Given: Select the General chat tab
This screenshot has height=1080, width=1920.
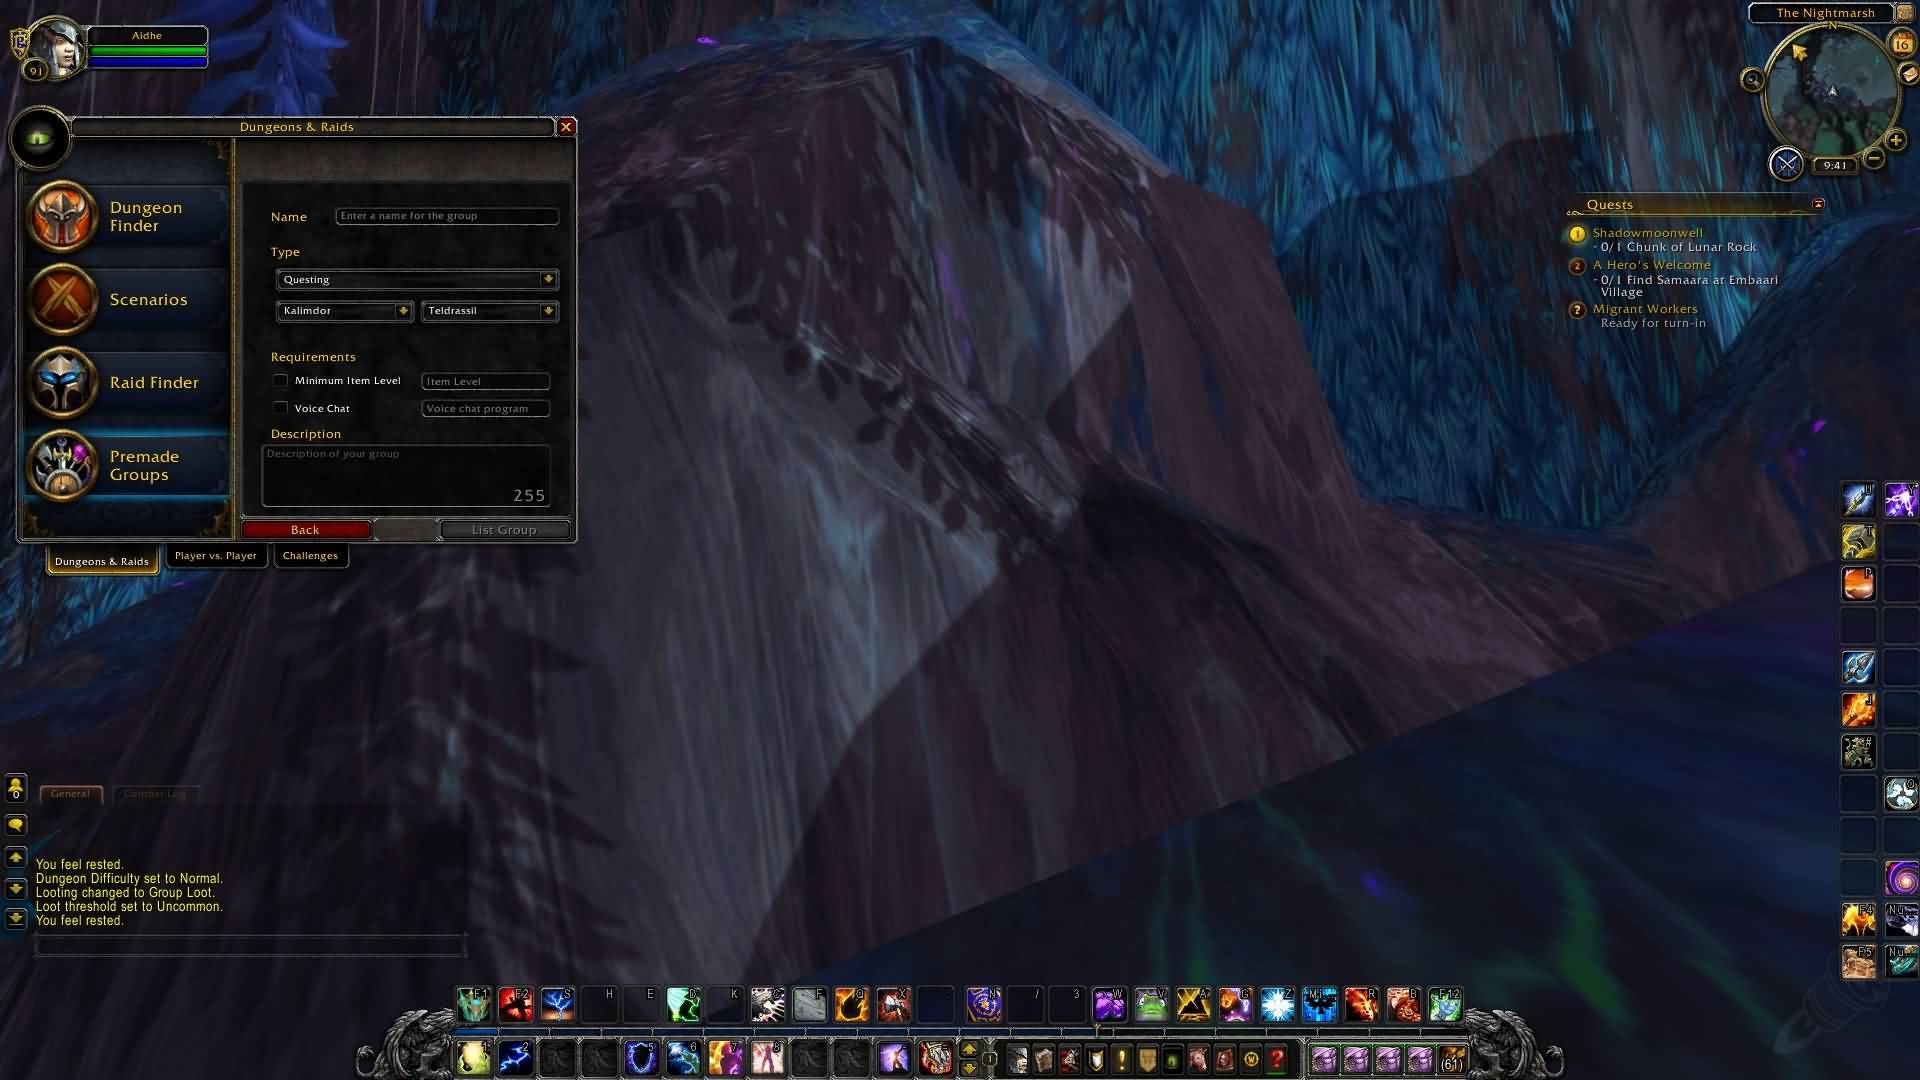Looking at the screenshot, I should [x=70, y=794].
